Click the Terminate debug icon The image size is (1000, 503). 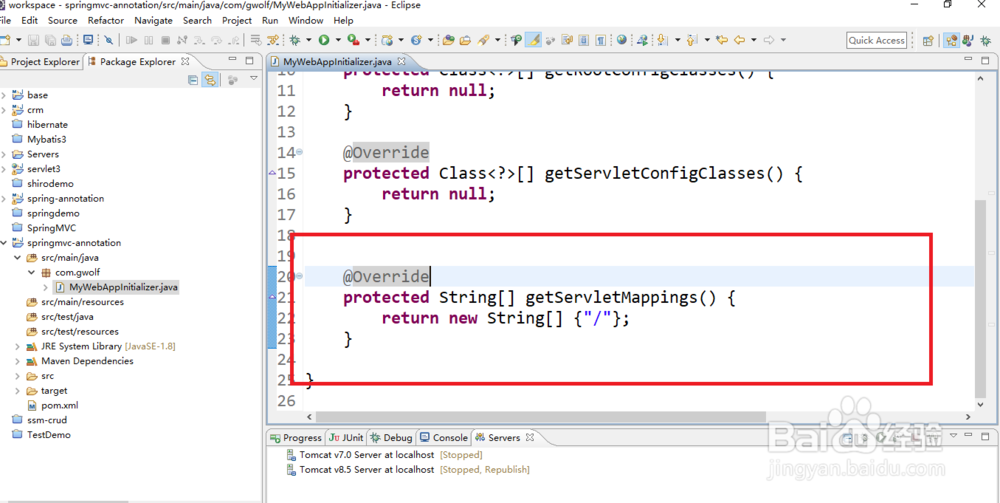pos(165,40)
